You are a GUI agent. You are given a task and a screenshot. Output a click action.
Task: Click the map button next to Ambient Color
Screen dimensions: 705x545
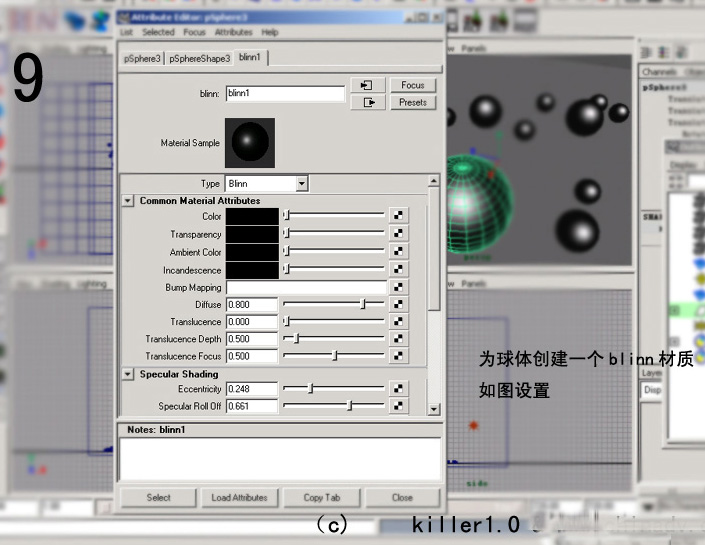(398, 251)
